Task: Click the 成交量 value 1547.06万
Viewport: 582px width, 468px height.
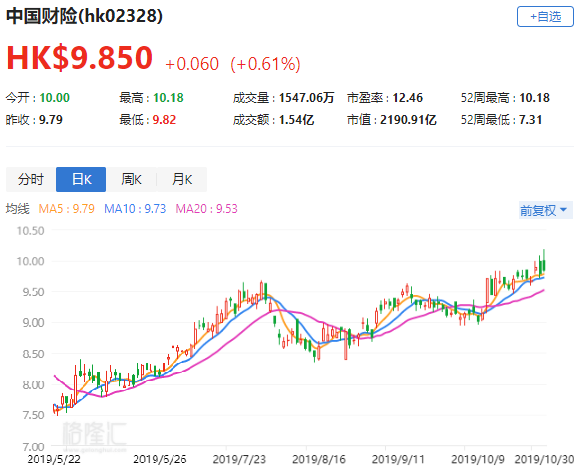Action: pos(307,98)
